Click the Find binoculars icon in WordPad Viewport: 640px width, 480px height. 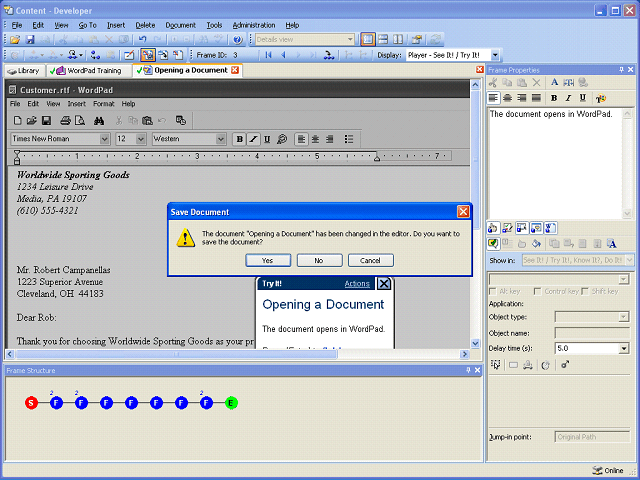99,120
